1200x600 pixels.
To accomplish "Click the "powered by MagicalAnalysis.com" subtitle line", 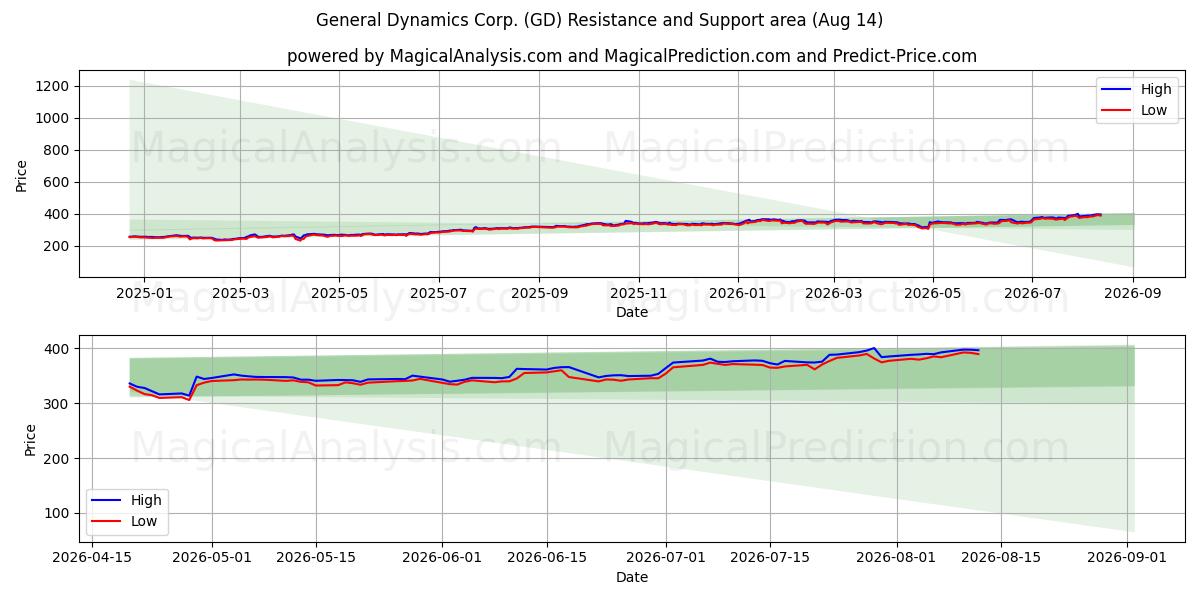I will coord(631,56).
